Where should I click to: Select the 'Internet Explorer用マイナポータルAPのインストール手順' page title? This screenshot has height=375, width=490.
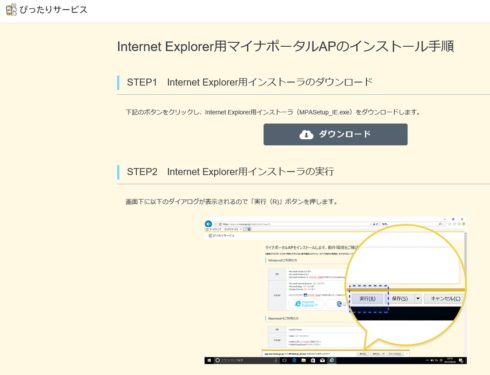(x=285, y=46)
